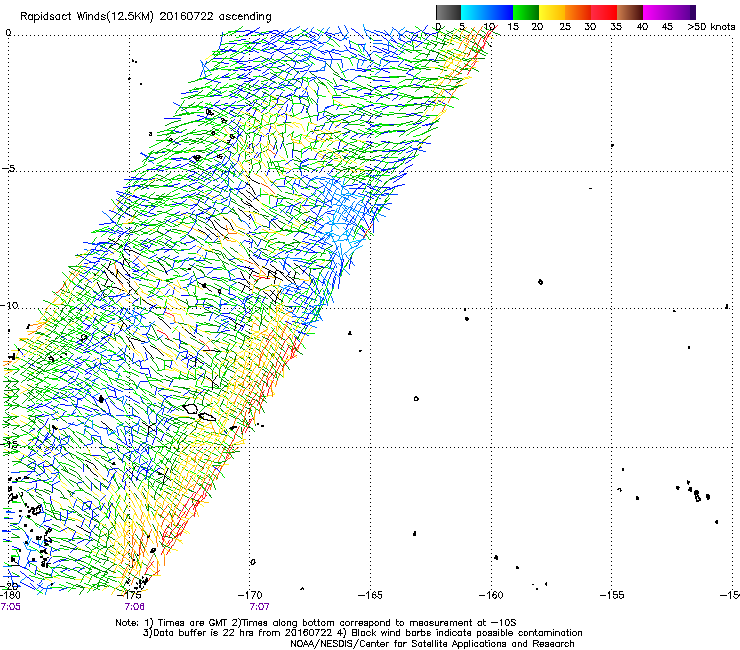Click the '-15' latitude label

click(x=9, y=444)
